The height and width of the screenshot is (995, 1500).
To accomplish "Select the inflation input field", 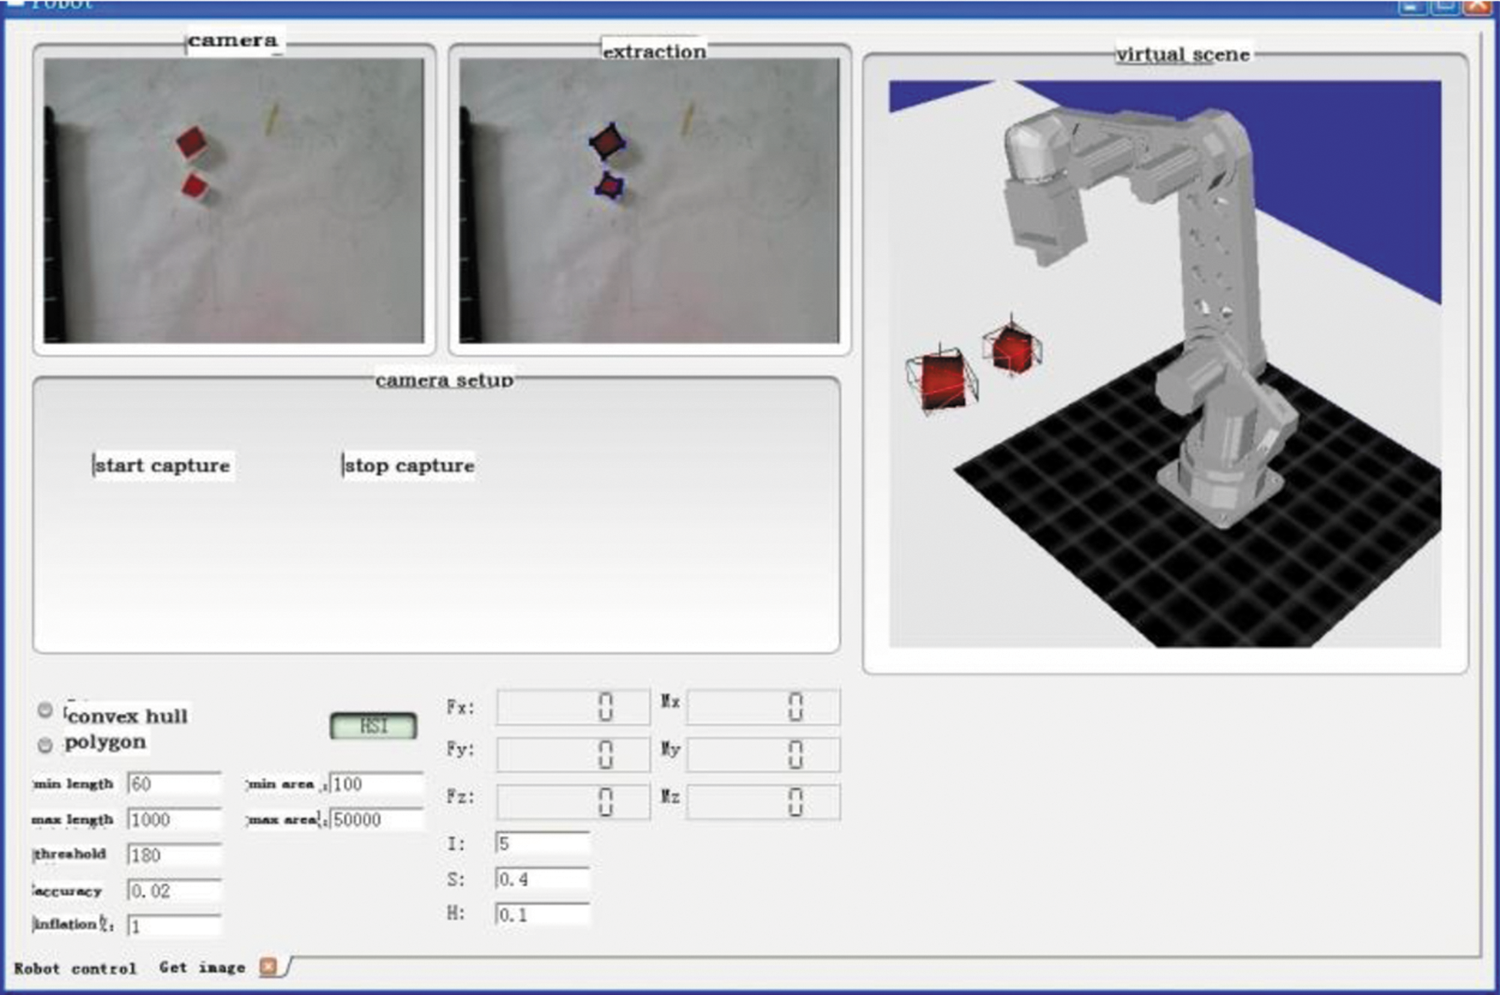I will [174, 926].
